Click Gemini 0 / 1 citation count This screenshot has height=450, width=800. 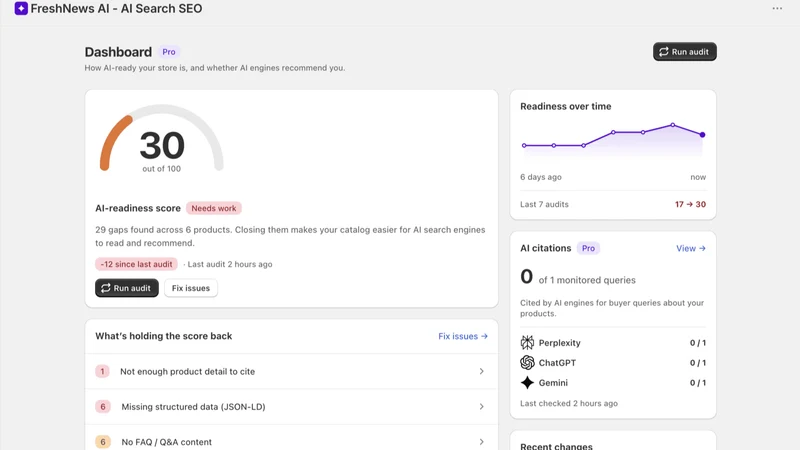click(698, 383)
